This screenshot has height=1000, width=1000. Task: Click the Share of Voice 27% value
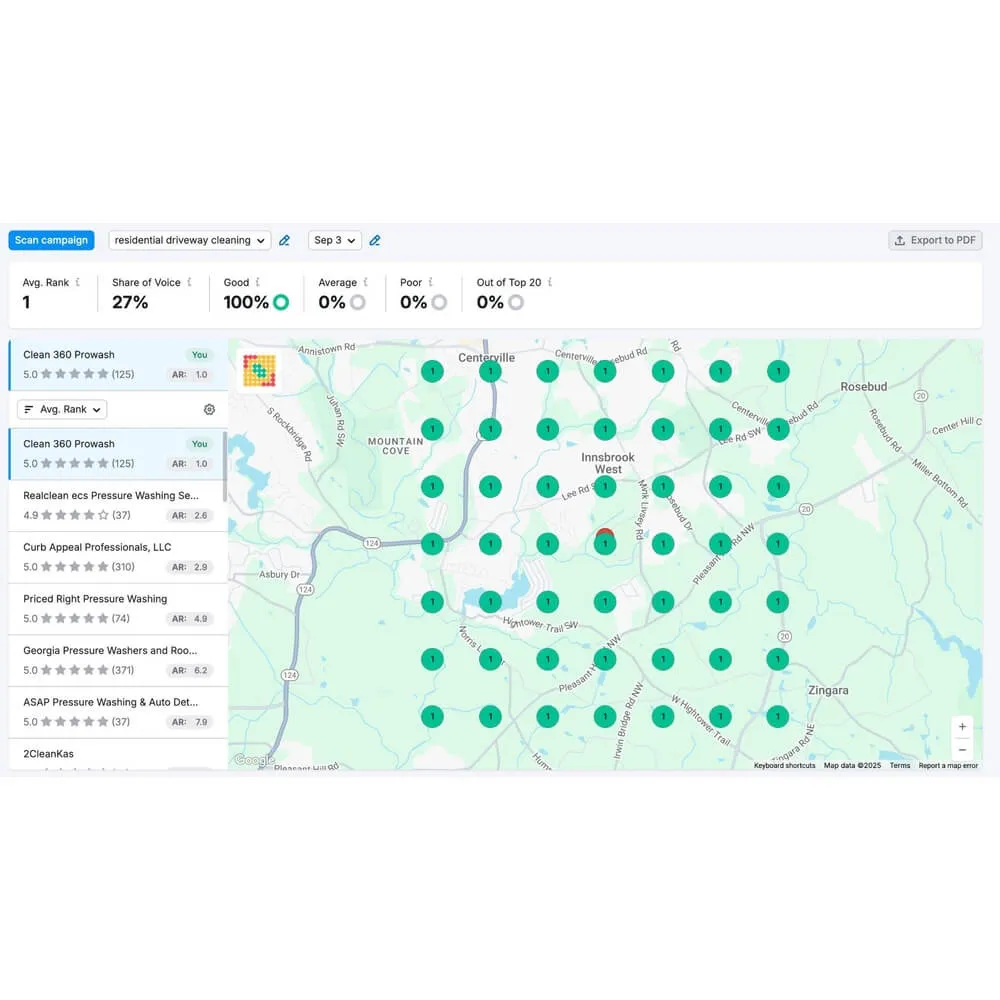pyautogui.click(x=130, y=302)
